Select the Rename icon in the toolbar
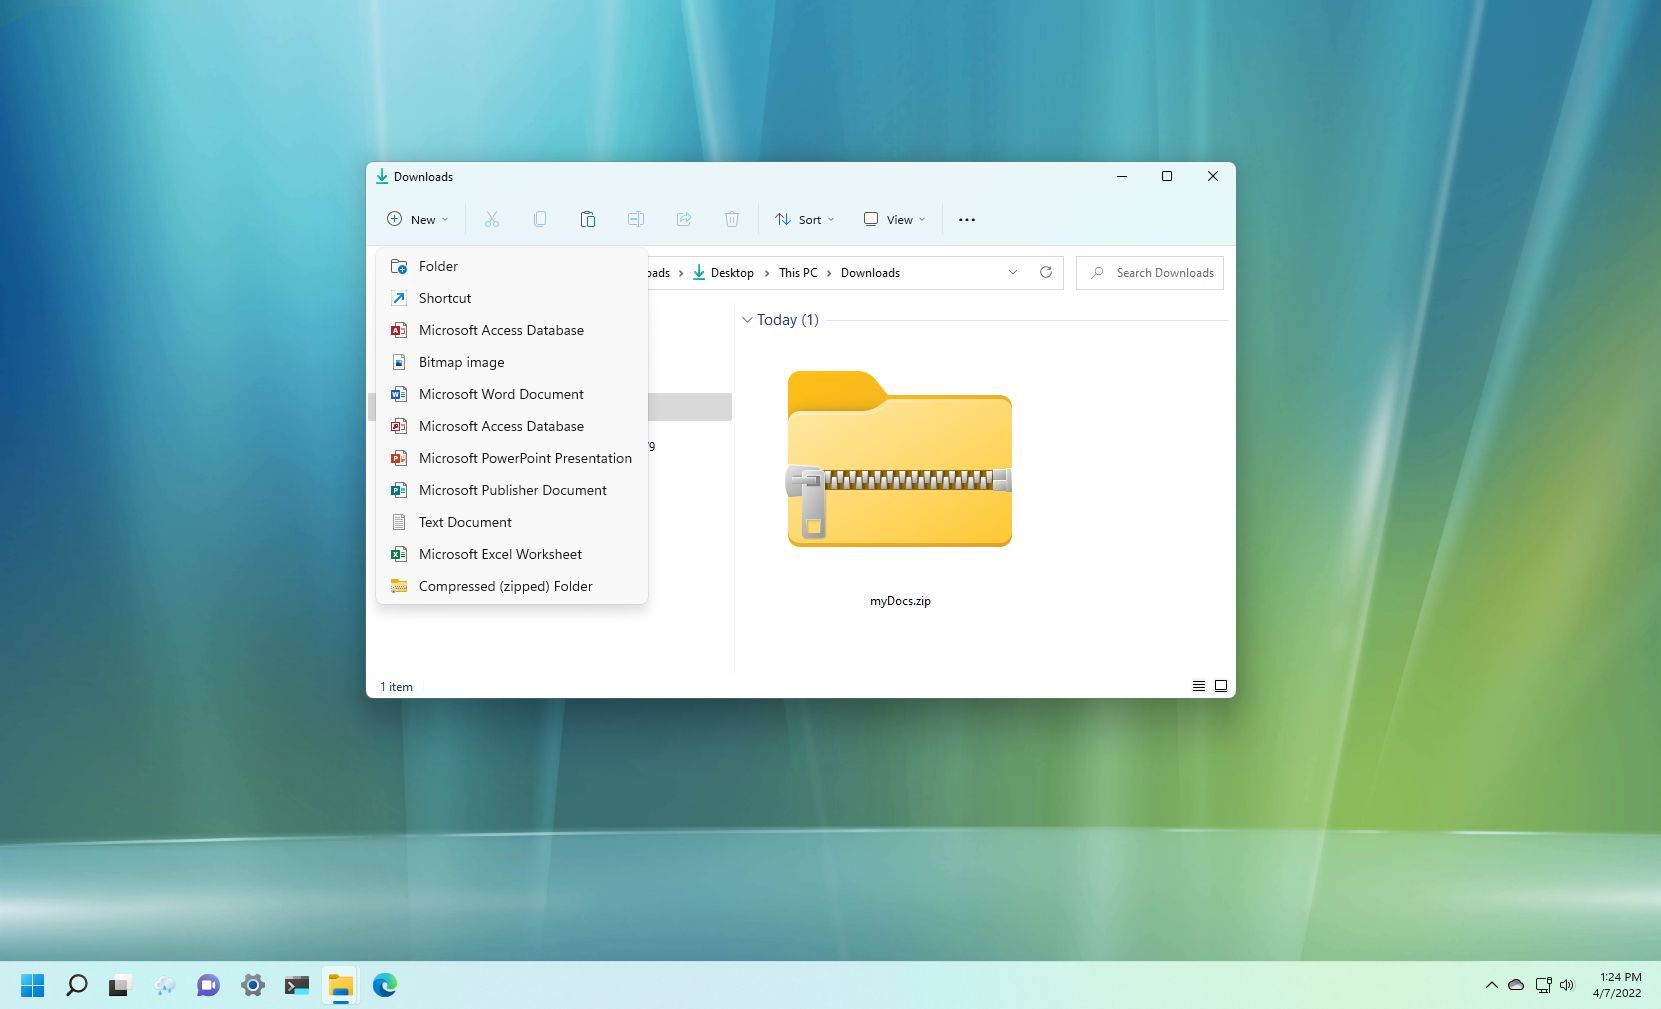This screenshot has height=1009, width=1661. [635, 219]
